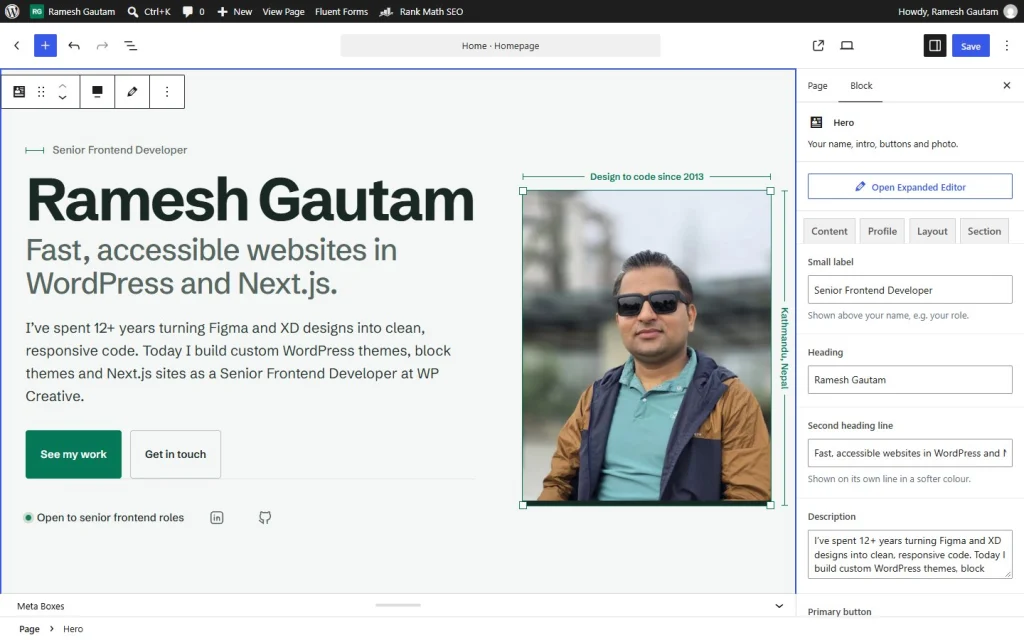1024x640 pixels.
Task: Select the Section settings tab
Action: click(x=984, y=231)
